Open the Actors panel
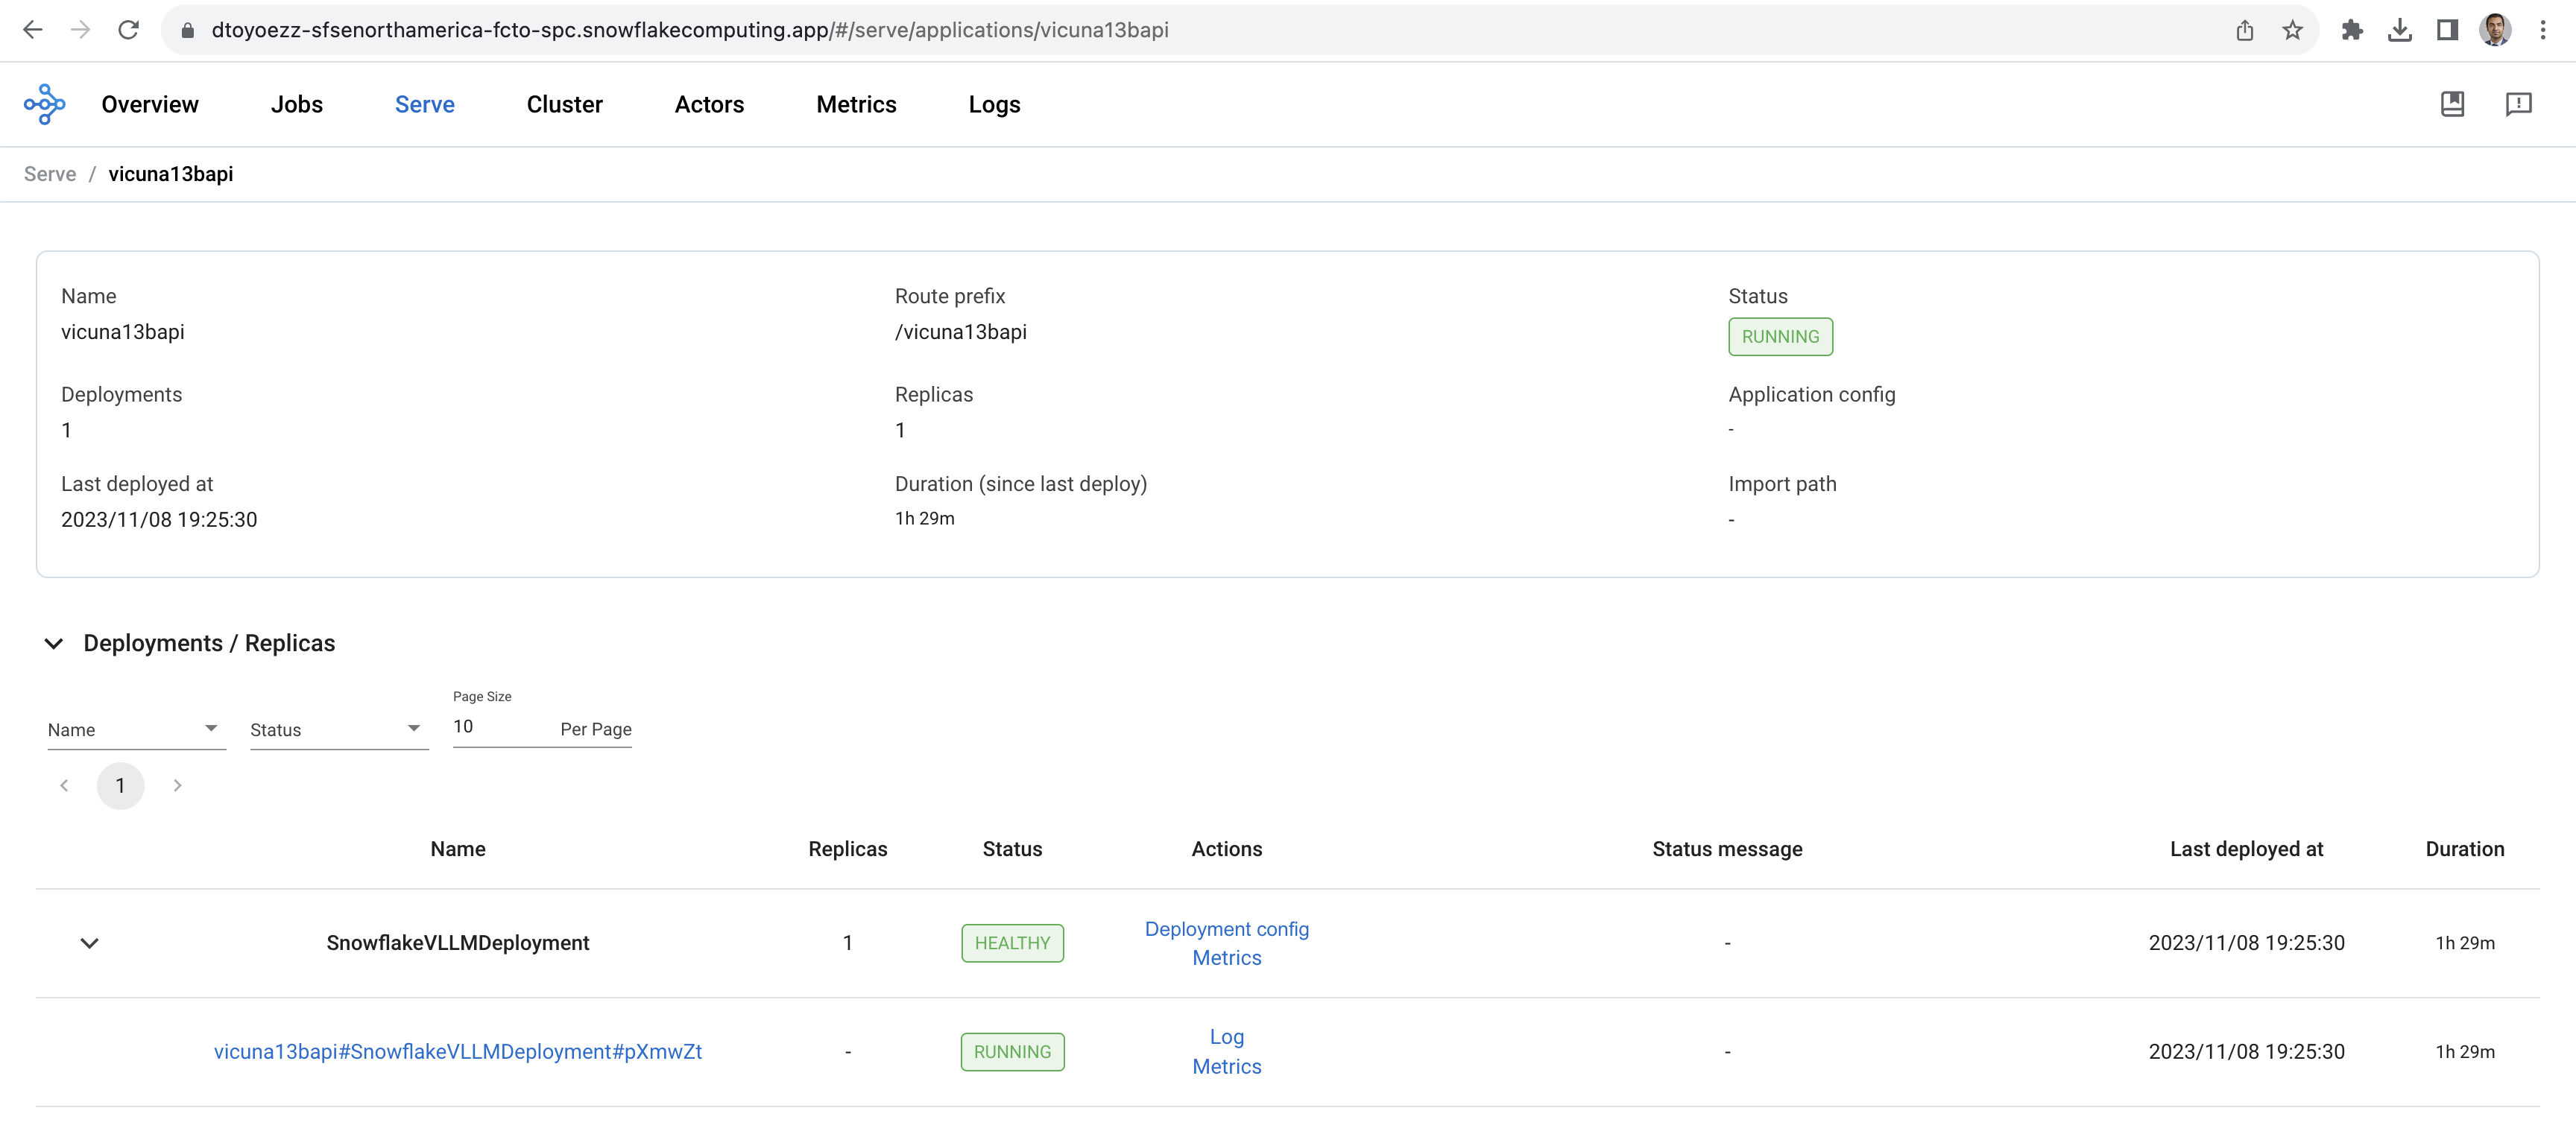This screenshot has width=2576, height=1137. pos(710,105)
